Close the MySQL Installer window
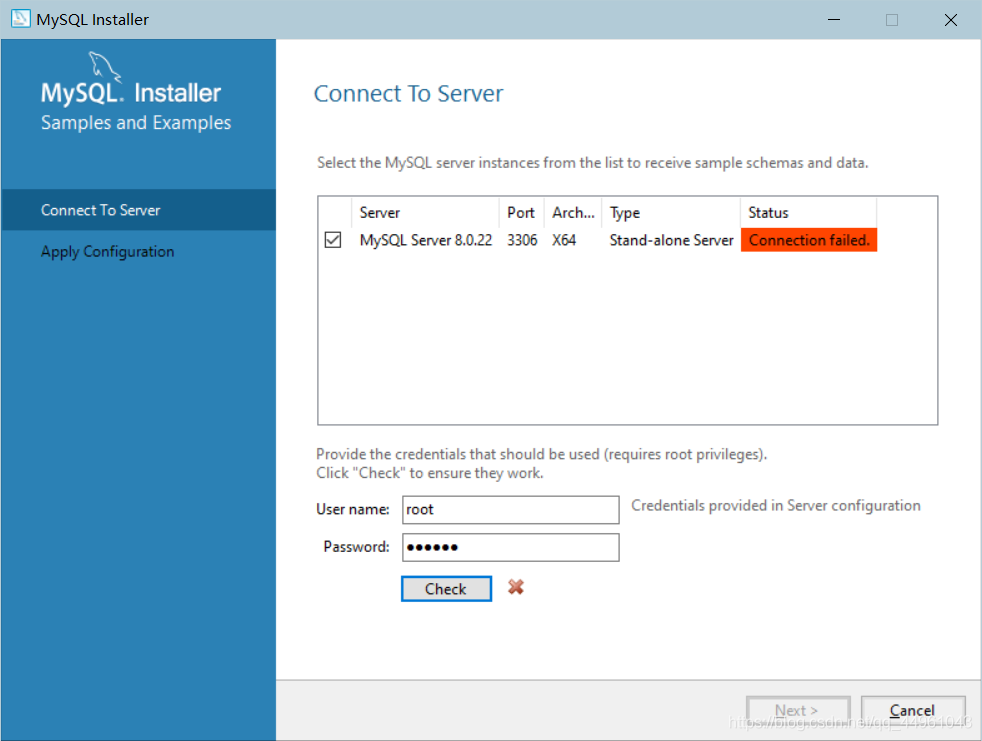The height and width of the screenshot is (741, 982). 951,19
